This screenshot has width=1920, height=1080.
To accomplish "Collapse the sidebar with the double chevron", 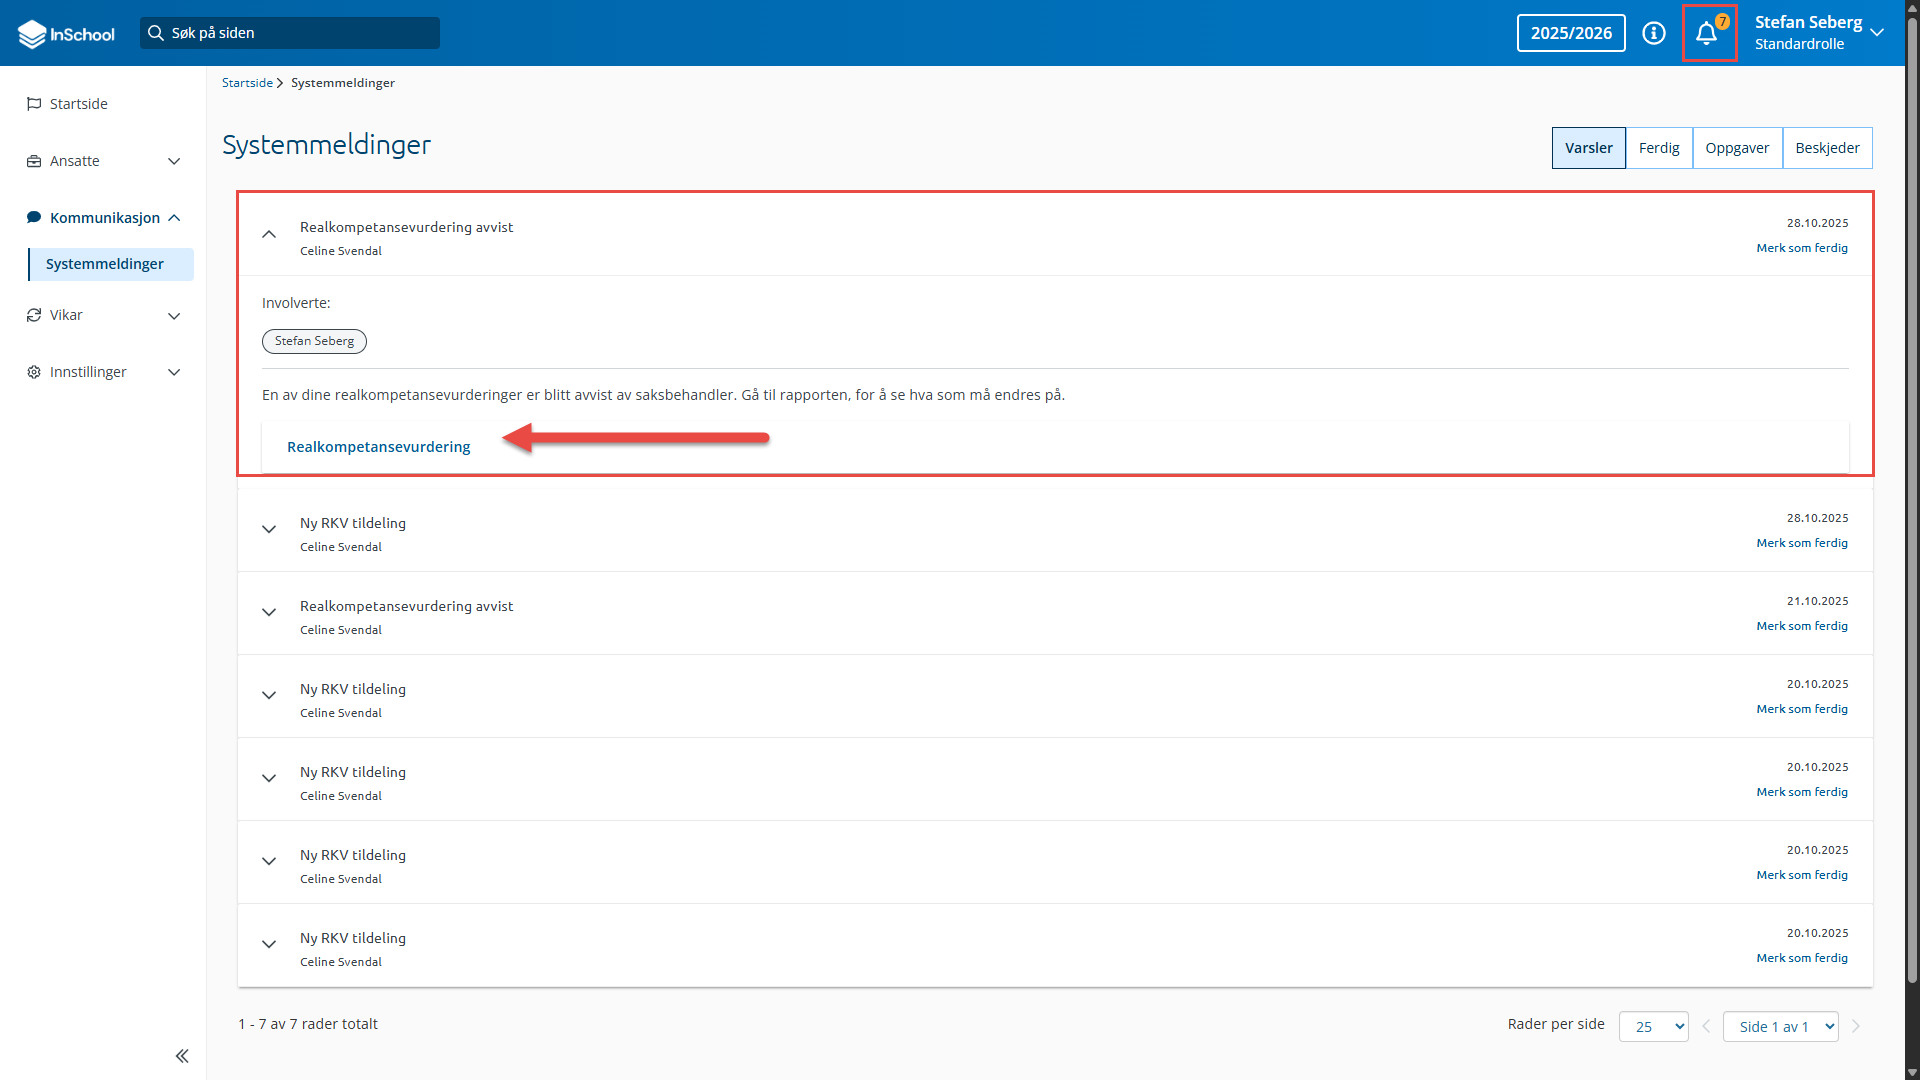I will pos(182,1056).
